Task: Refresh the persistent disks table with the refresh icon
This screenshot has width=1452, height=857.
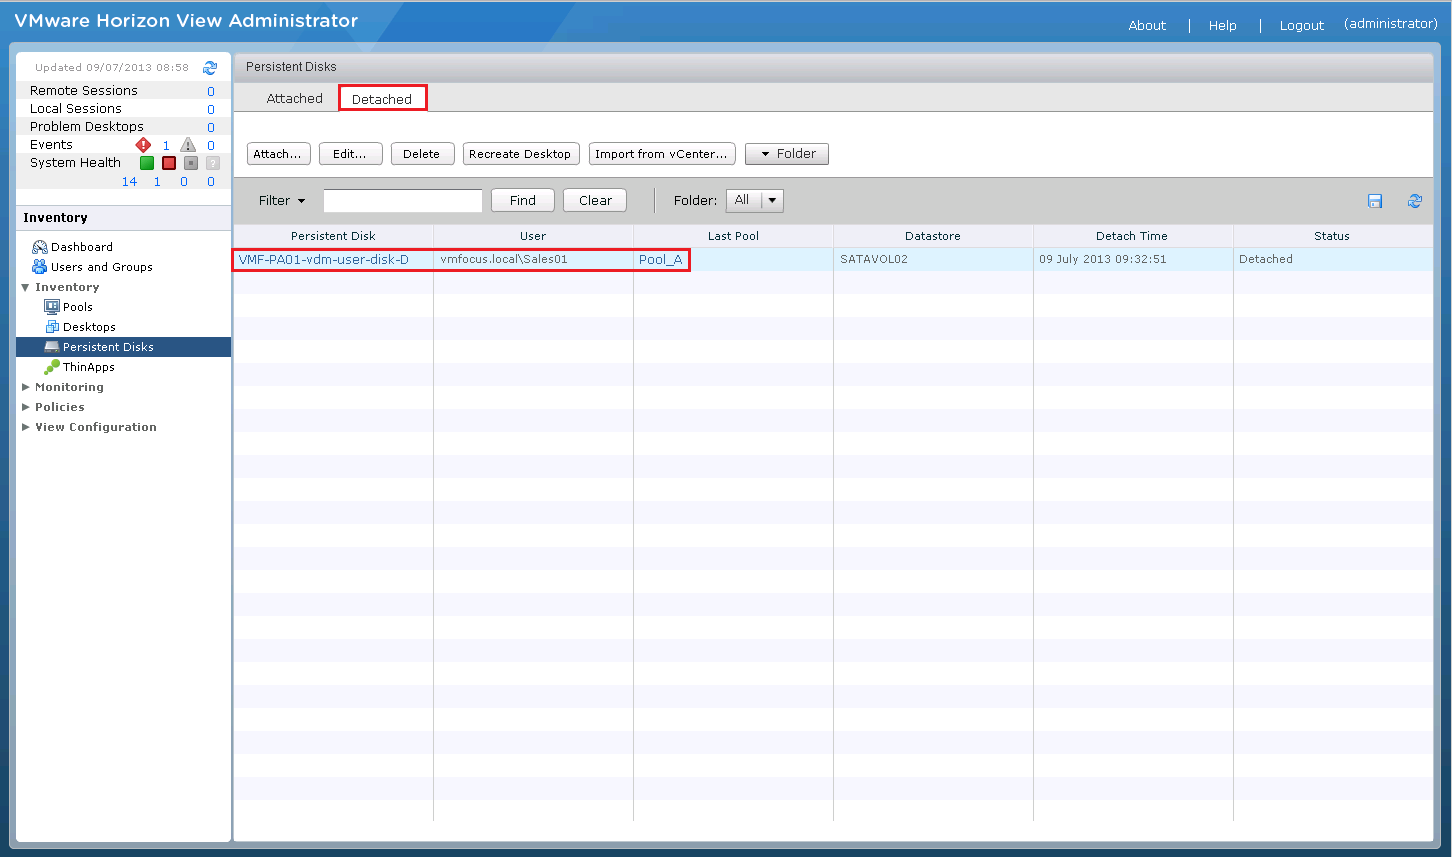Action: (x=1414, y=201)
